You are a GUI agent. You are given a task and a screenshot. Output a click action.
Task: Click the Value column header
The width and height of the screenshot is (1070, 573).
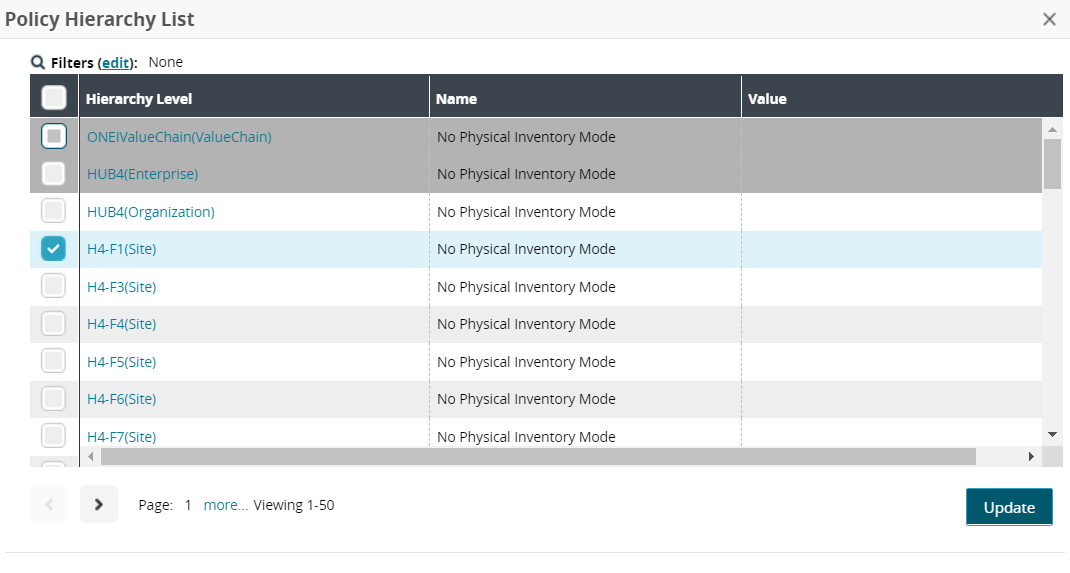[767, 99]
